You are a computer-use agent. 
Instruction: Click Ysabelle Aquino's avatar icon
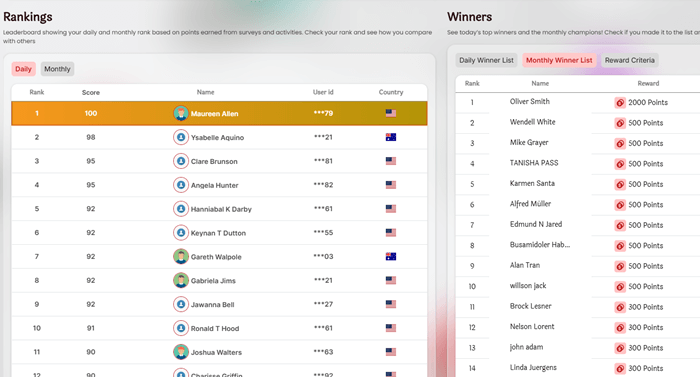coord(181,137)
